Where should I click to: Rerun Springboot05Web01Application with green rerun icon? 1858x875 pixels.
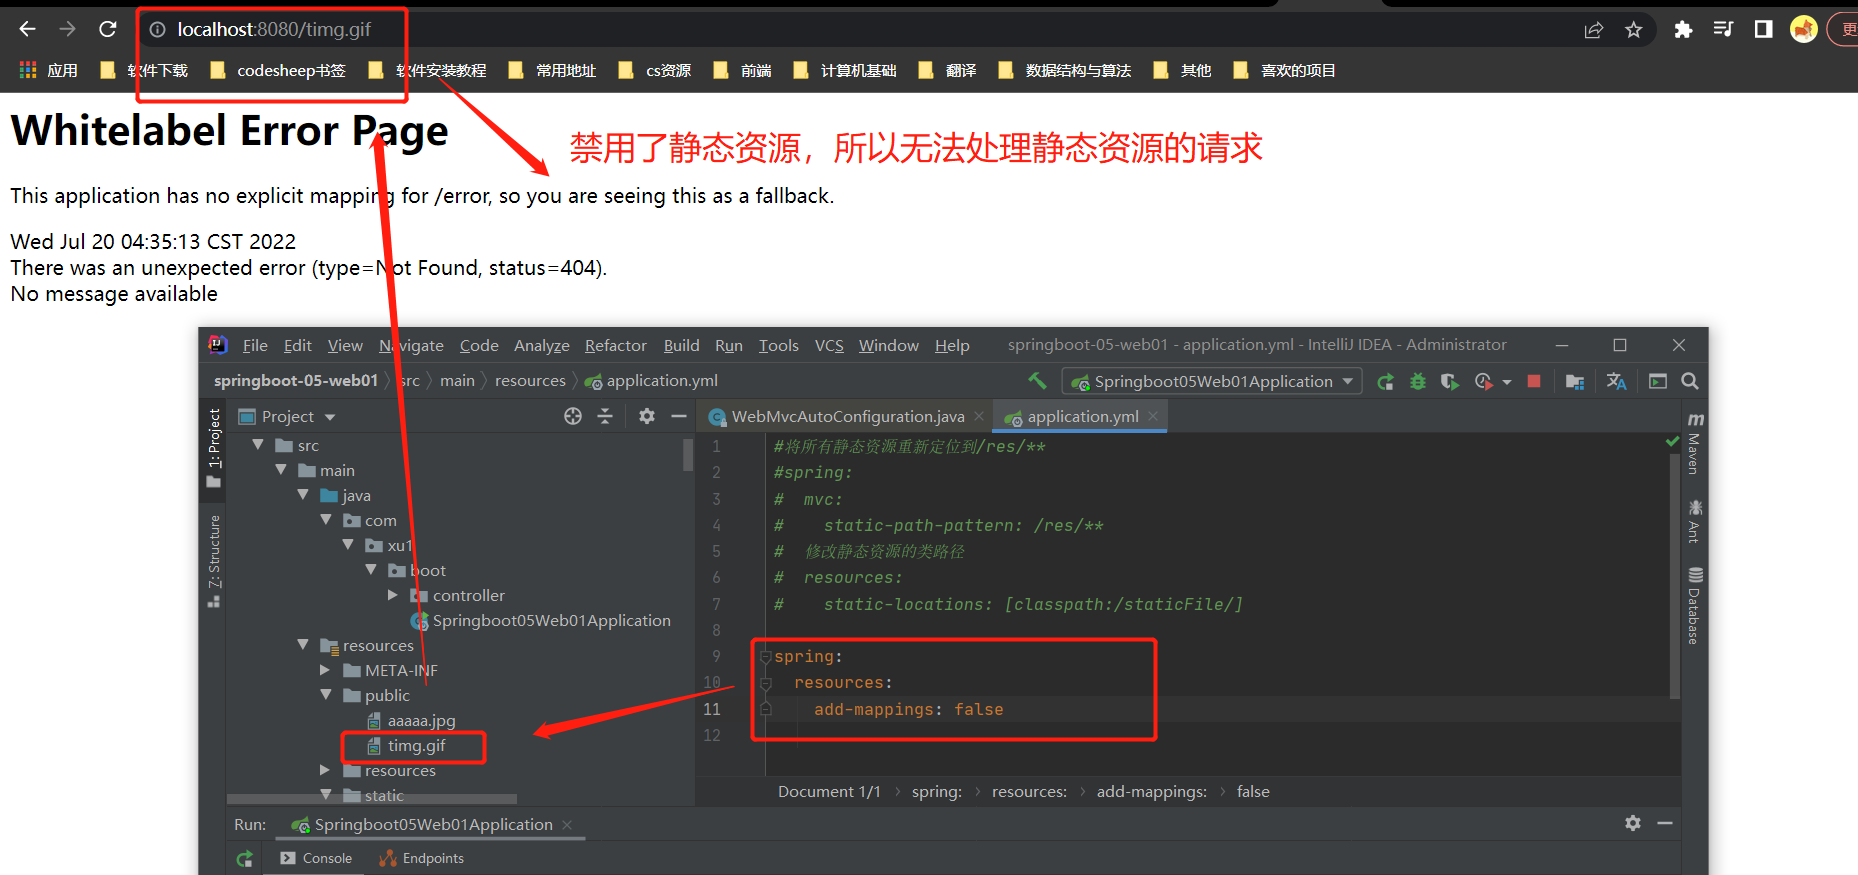pyautogui.click(x=1385, y=381)
